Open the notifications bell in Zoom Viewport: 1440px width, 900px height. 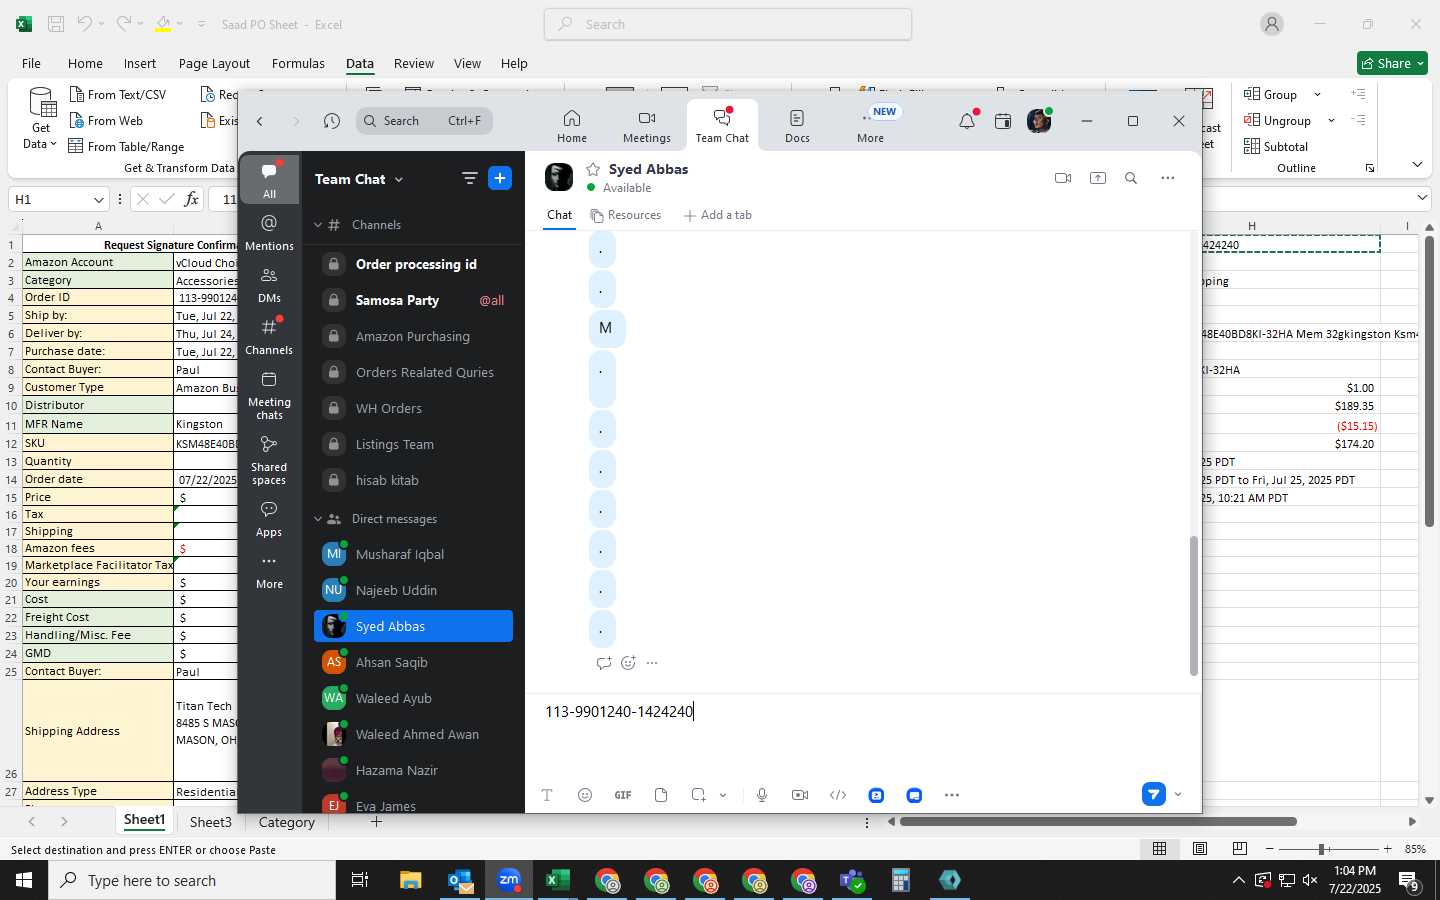[966, 121]
